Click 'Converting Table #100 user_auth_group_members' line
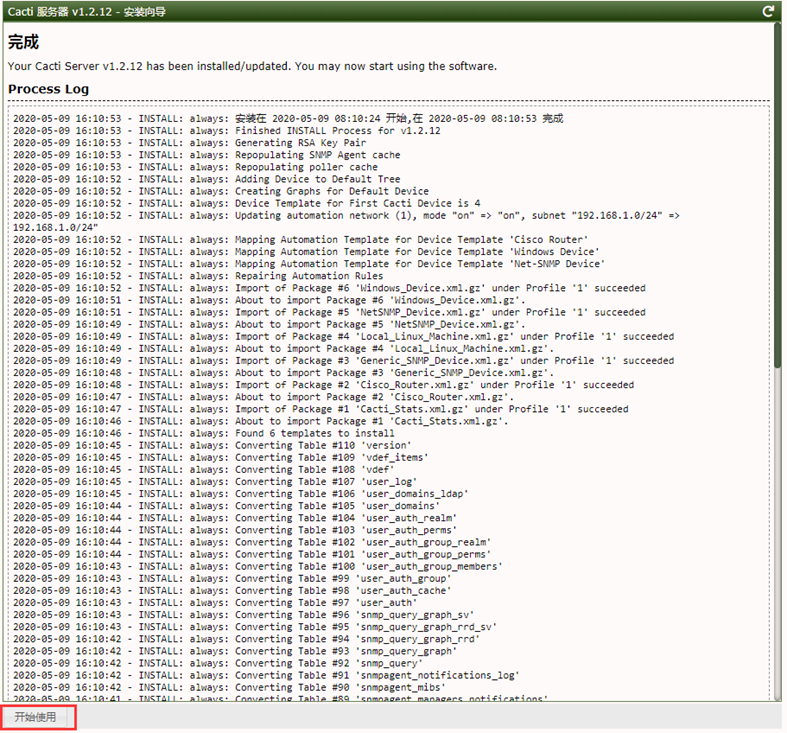 click(258, 566)
